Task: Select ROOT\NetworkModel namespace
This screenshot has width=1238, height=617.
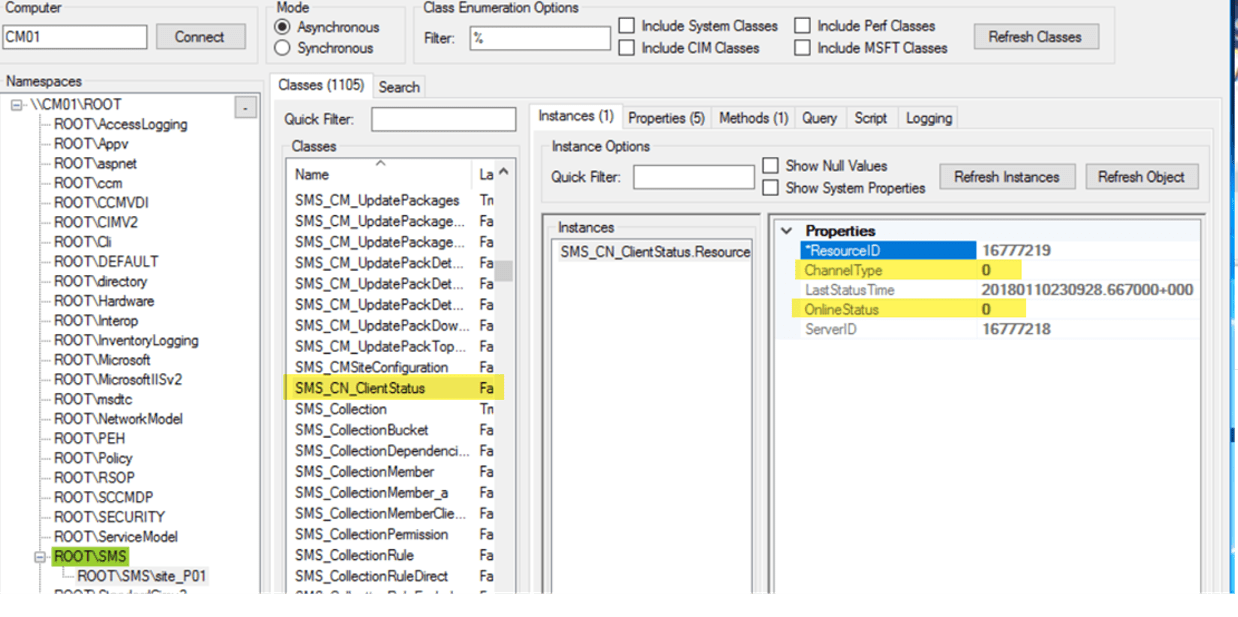Action: coord(118,419)
